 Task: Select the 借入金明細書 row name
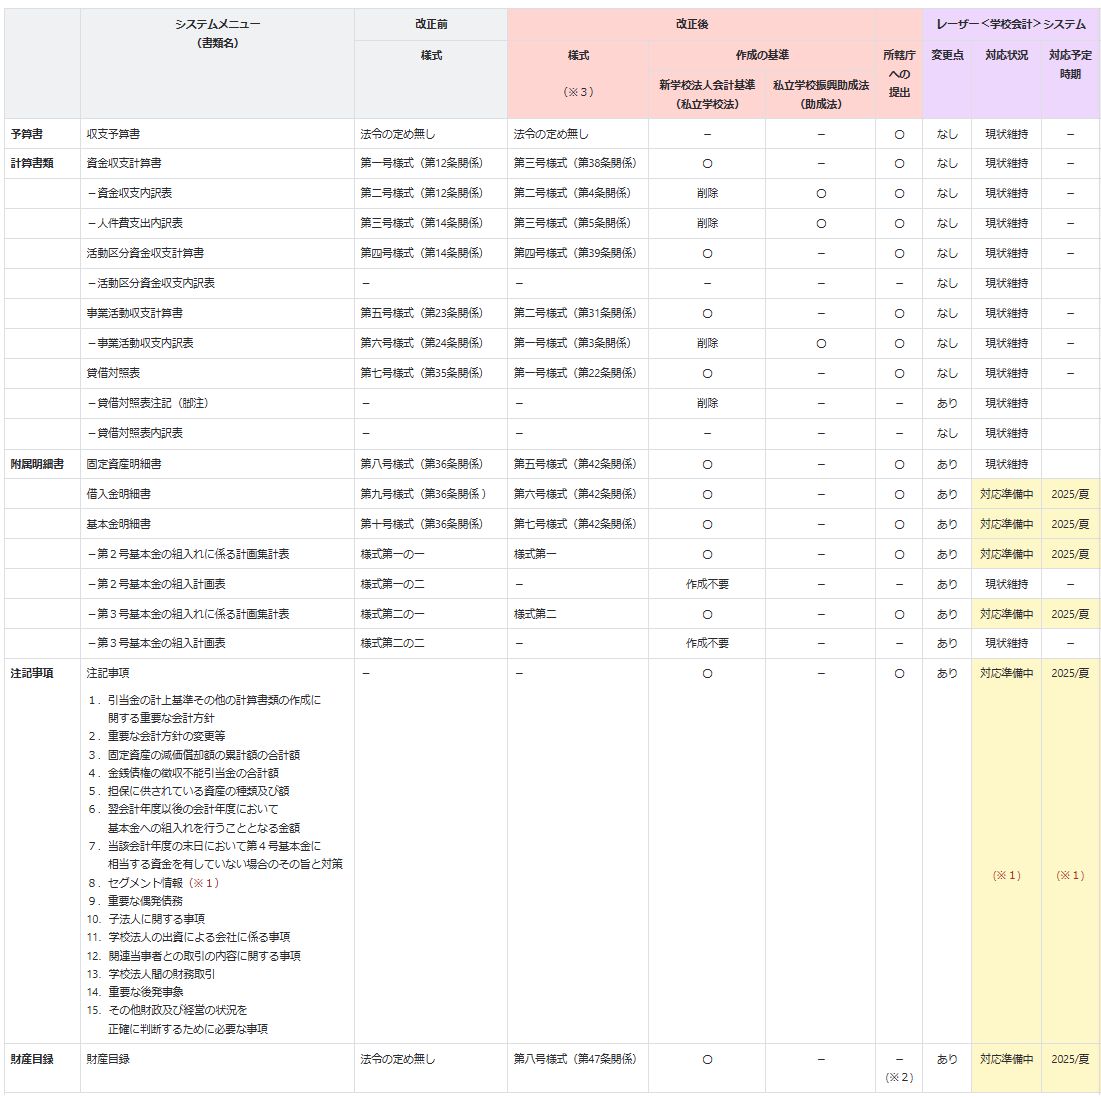click(119, 494)
